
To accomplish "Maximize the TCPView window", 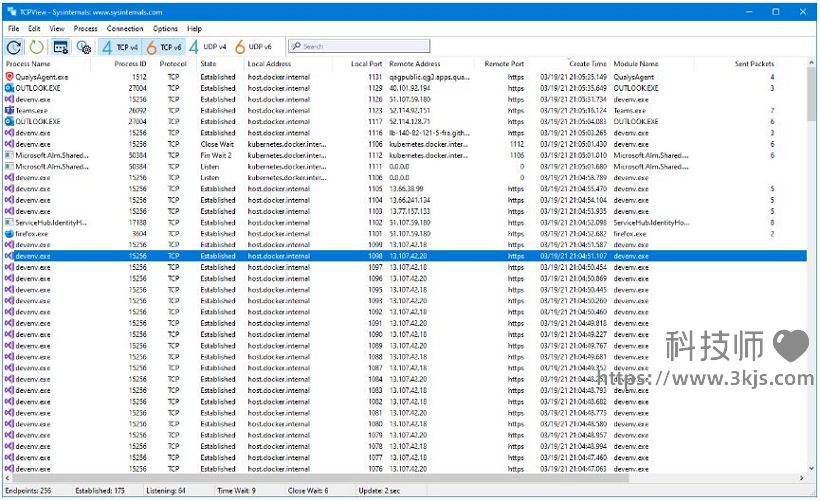I will click(x=776, y=12).
